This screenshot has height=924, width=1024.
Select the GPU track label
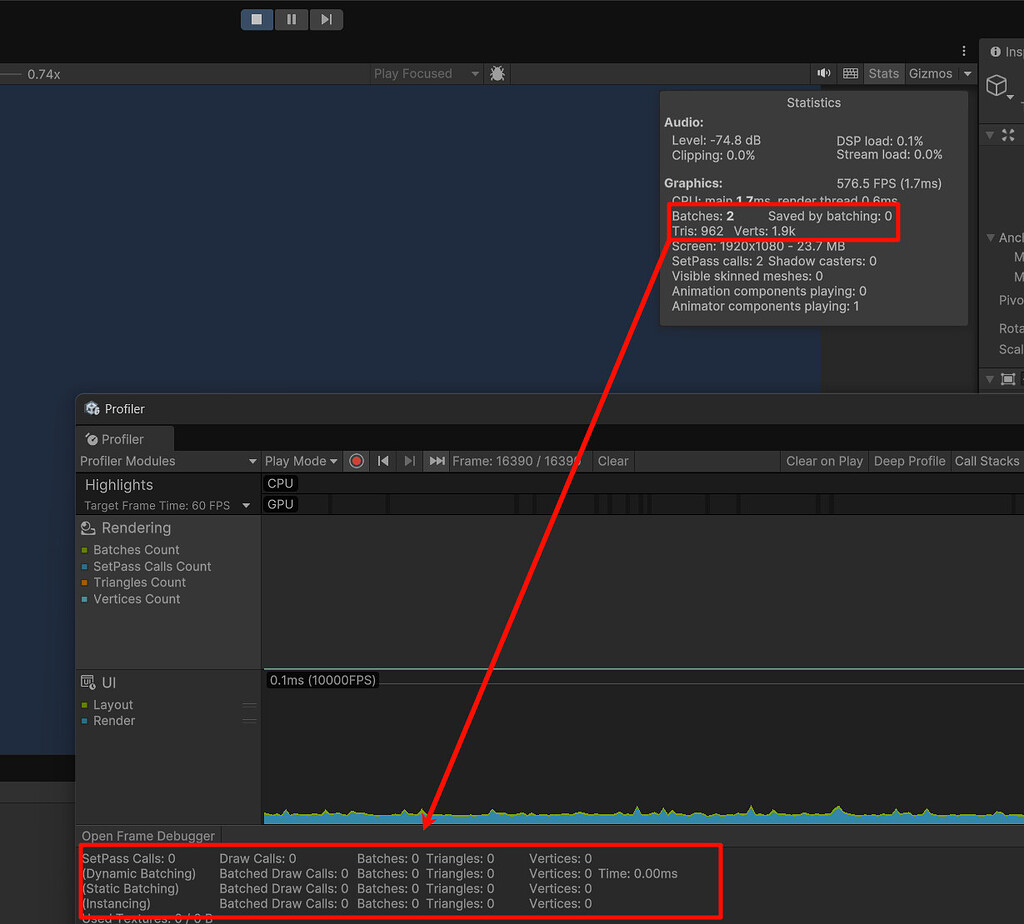[x=280, y=504]
